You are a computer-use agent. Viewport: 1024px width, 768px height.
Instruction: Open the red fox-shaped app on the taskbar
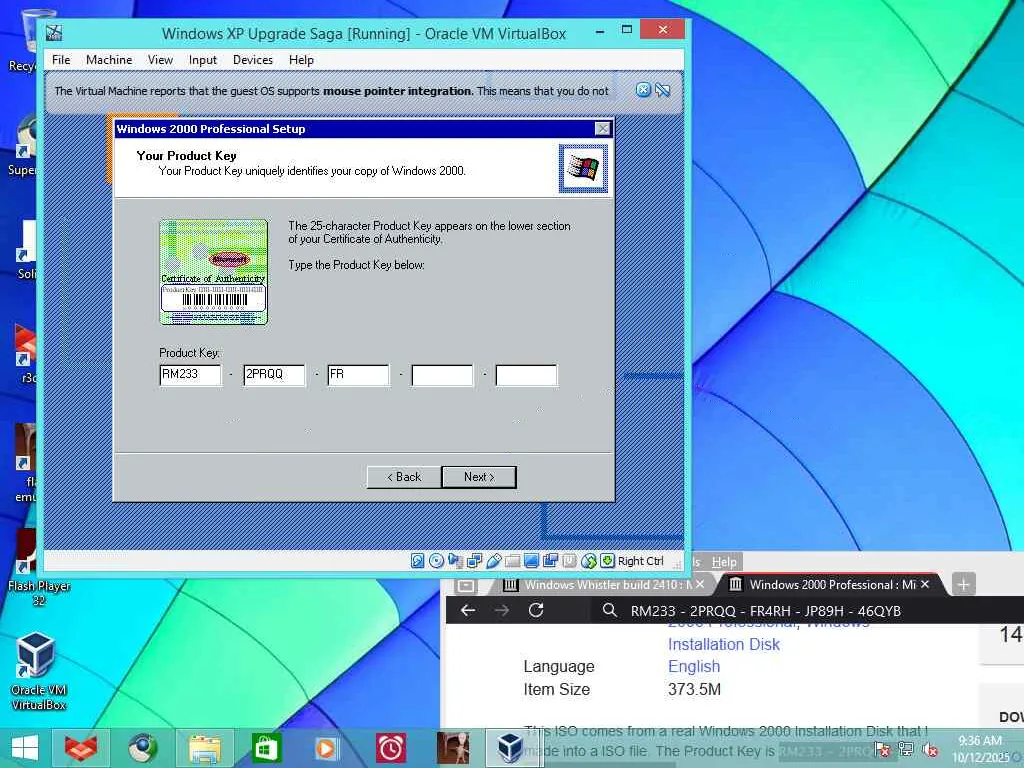pos(81,748)
